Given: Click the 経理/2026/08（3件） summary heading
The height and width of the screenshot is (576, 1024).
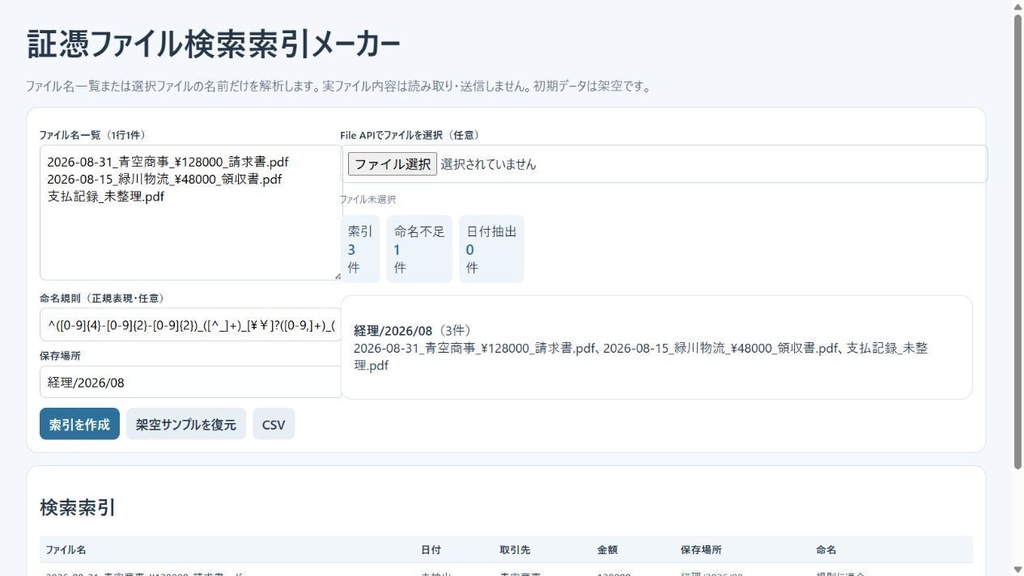Looking at the screenshot, I should 413,330.
